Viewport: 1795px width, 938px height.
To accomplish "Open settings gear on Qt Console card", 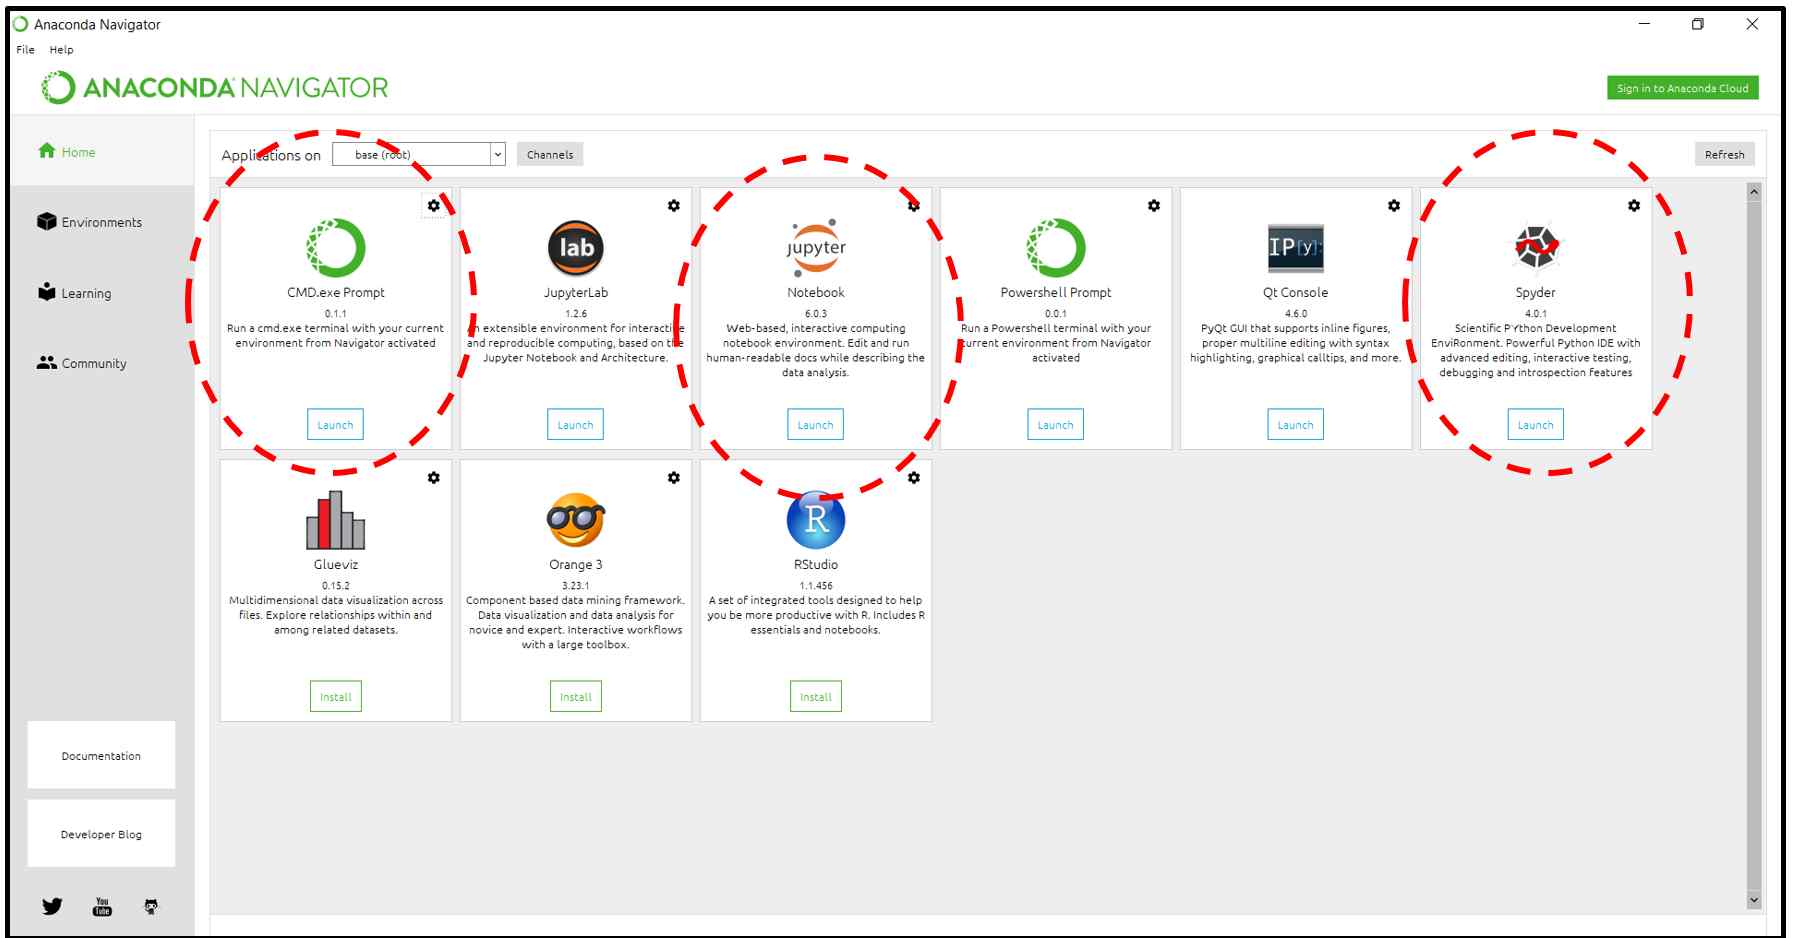I will [x=1394, y=205].
